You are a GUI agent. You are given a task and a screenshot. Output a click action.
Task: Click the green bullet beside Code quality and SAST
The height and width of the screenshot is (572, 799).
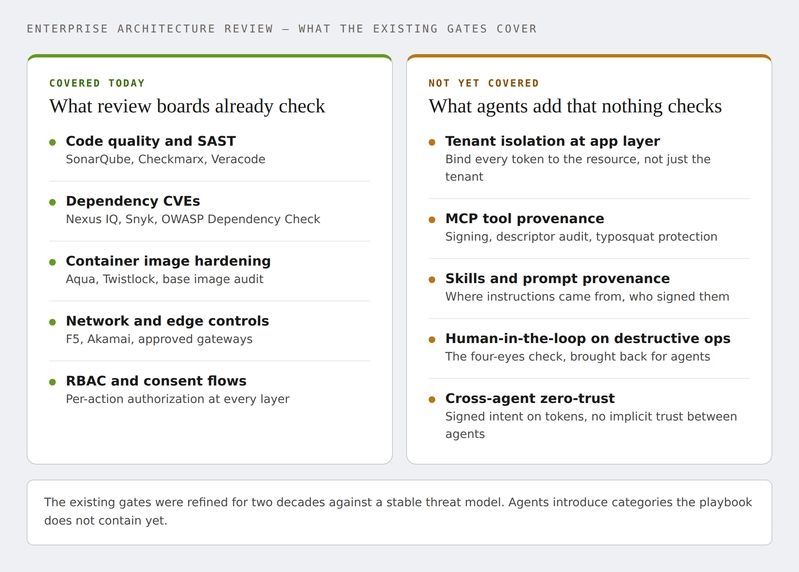click(x=52, y=142)
